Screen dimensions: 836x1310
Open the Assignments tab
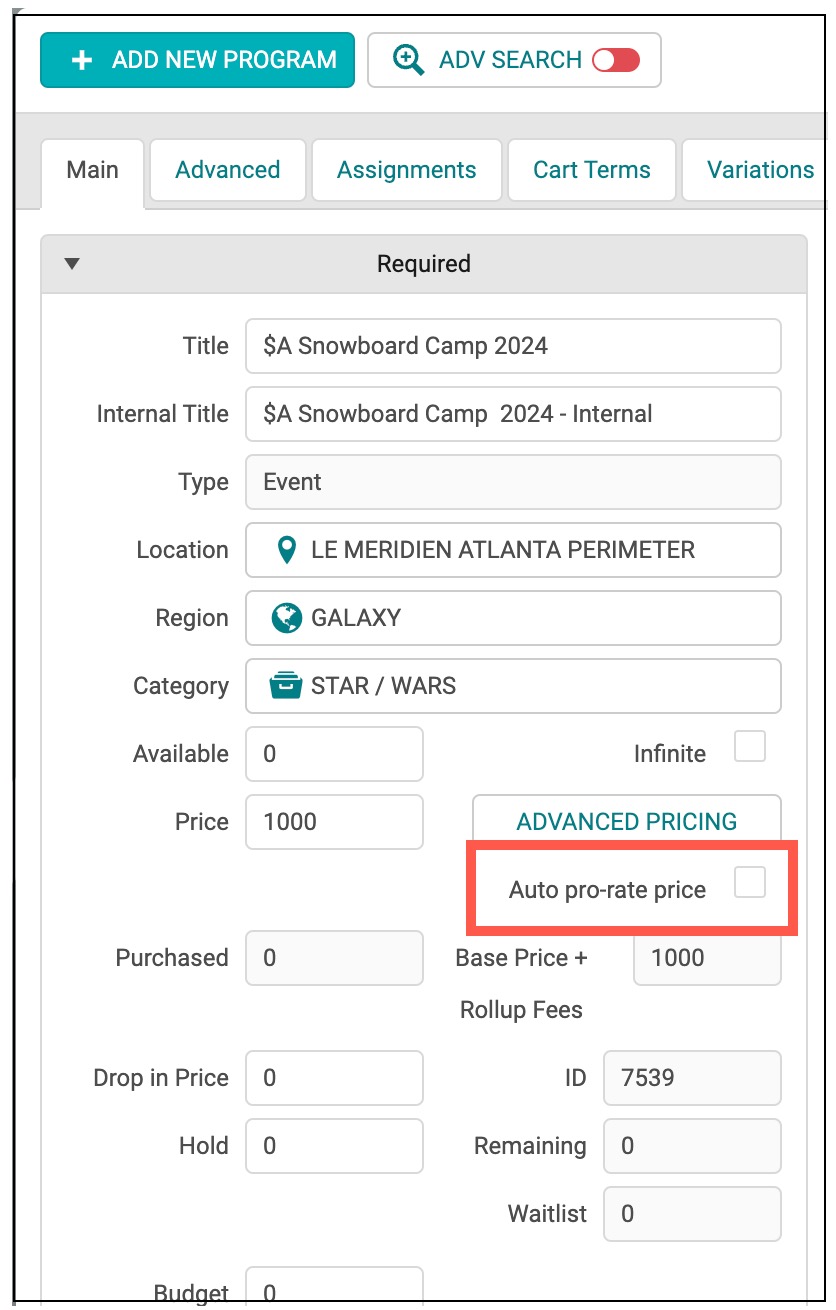(406, 170)
